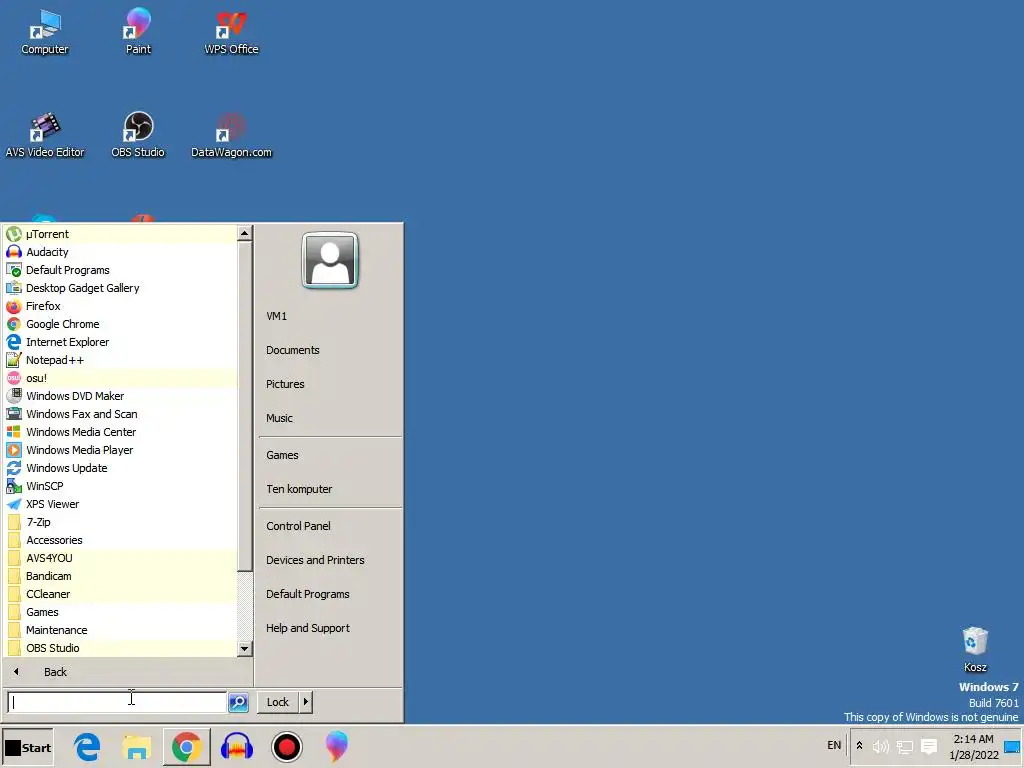1024x768 pixels.
Task: Launch Windows Media Center entry
Action: point(121,432)
